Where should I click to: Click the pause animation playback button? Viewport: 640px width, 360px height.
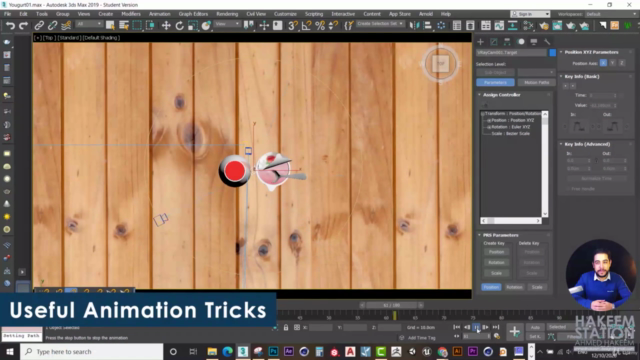[x=476, y=327]
